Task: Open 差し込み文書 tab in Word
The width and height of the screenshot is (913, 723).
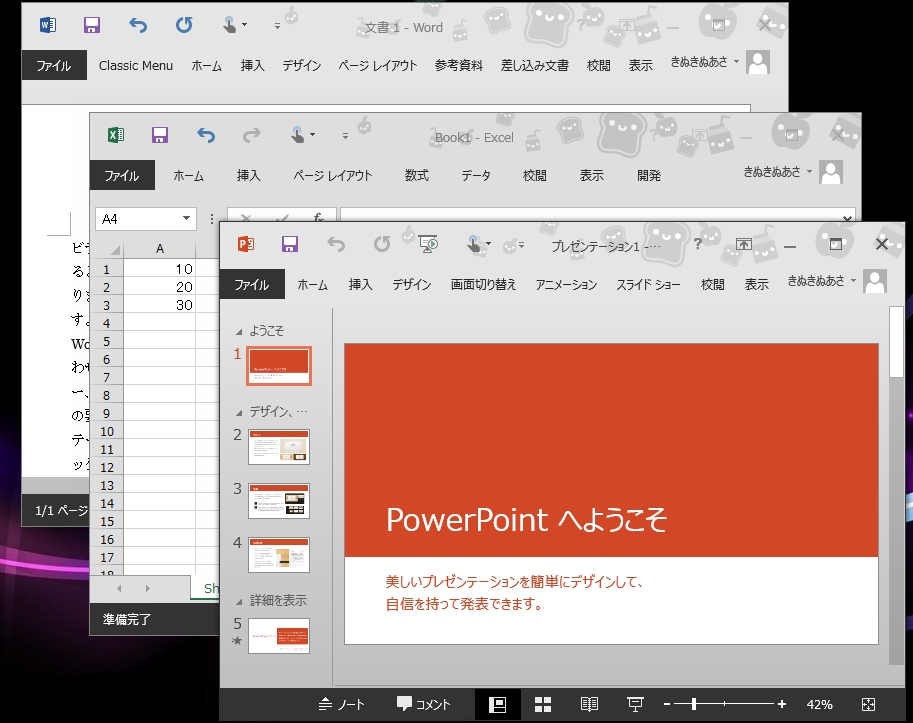Action: click(x=535, y=65)
